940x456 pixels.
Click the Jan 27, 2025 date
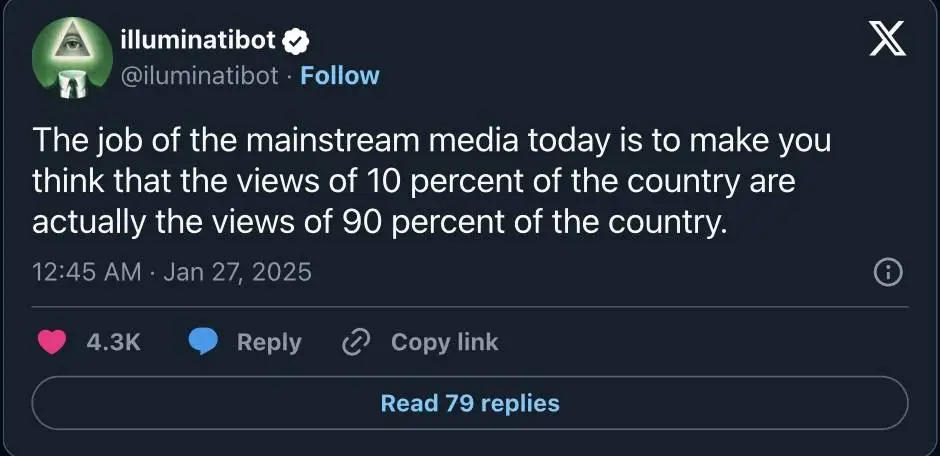[237, 272]
